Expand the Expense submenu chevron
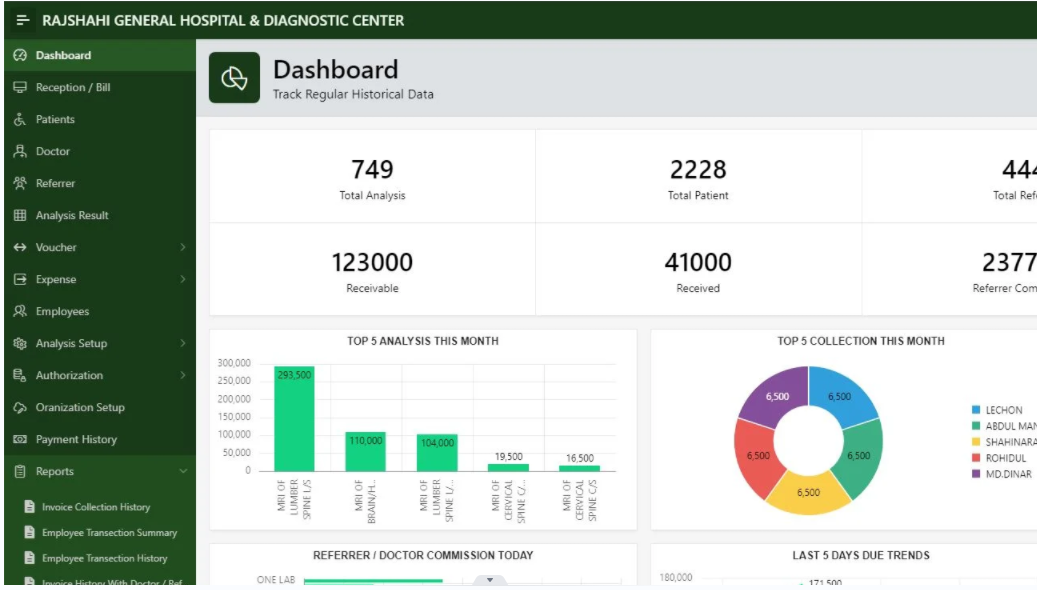The width and height of the screenshot is (1037, 590). (182, 280)
